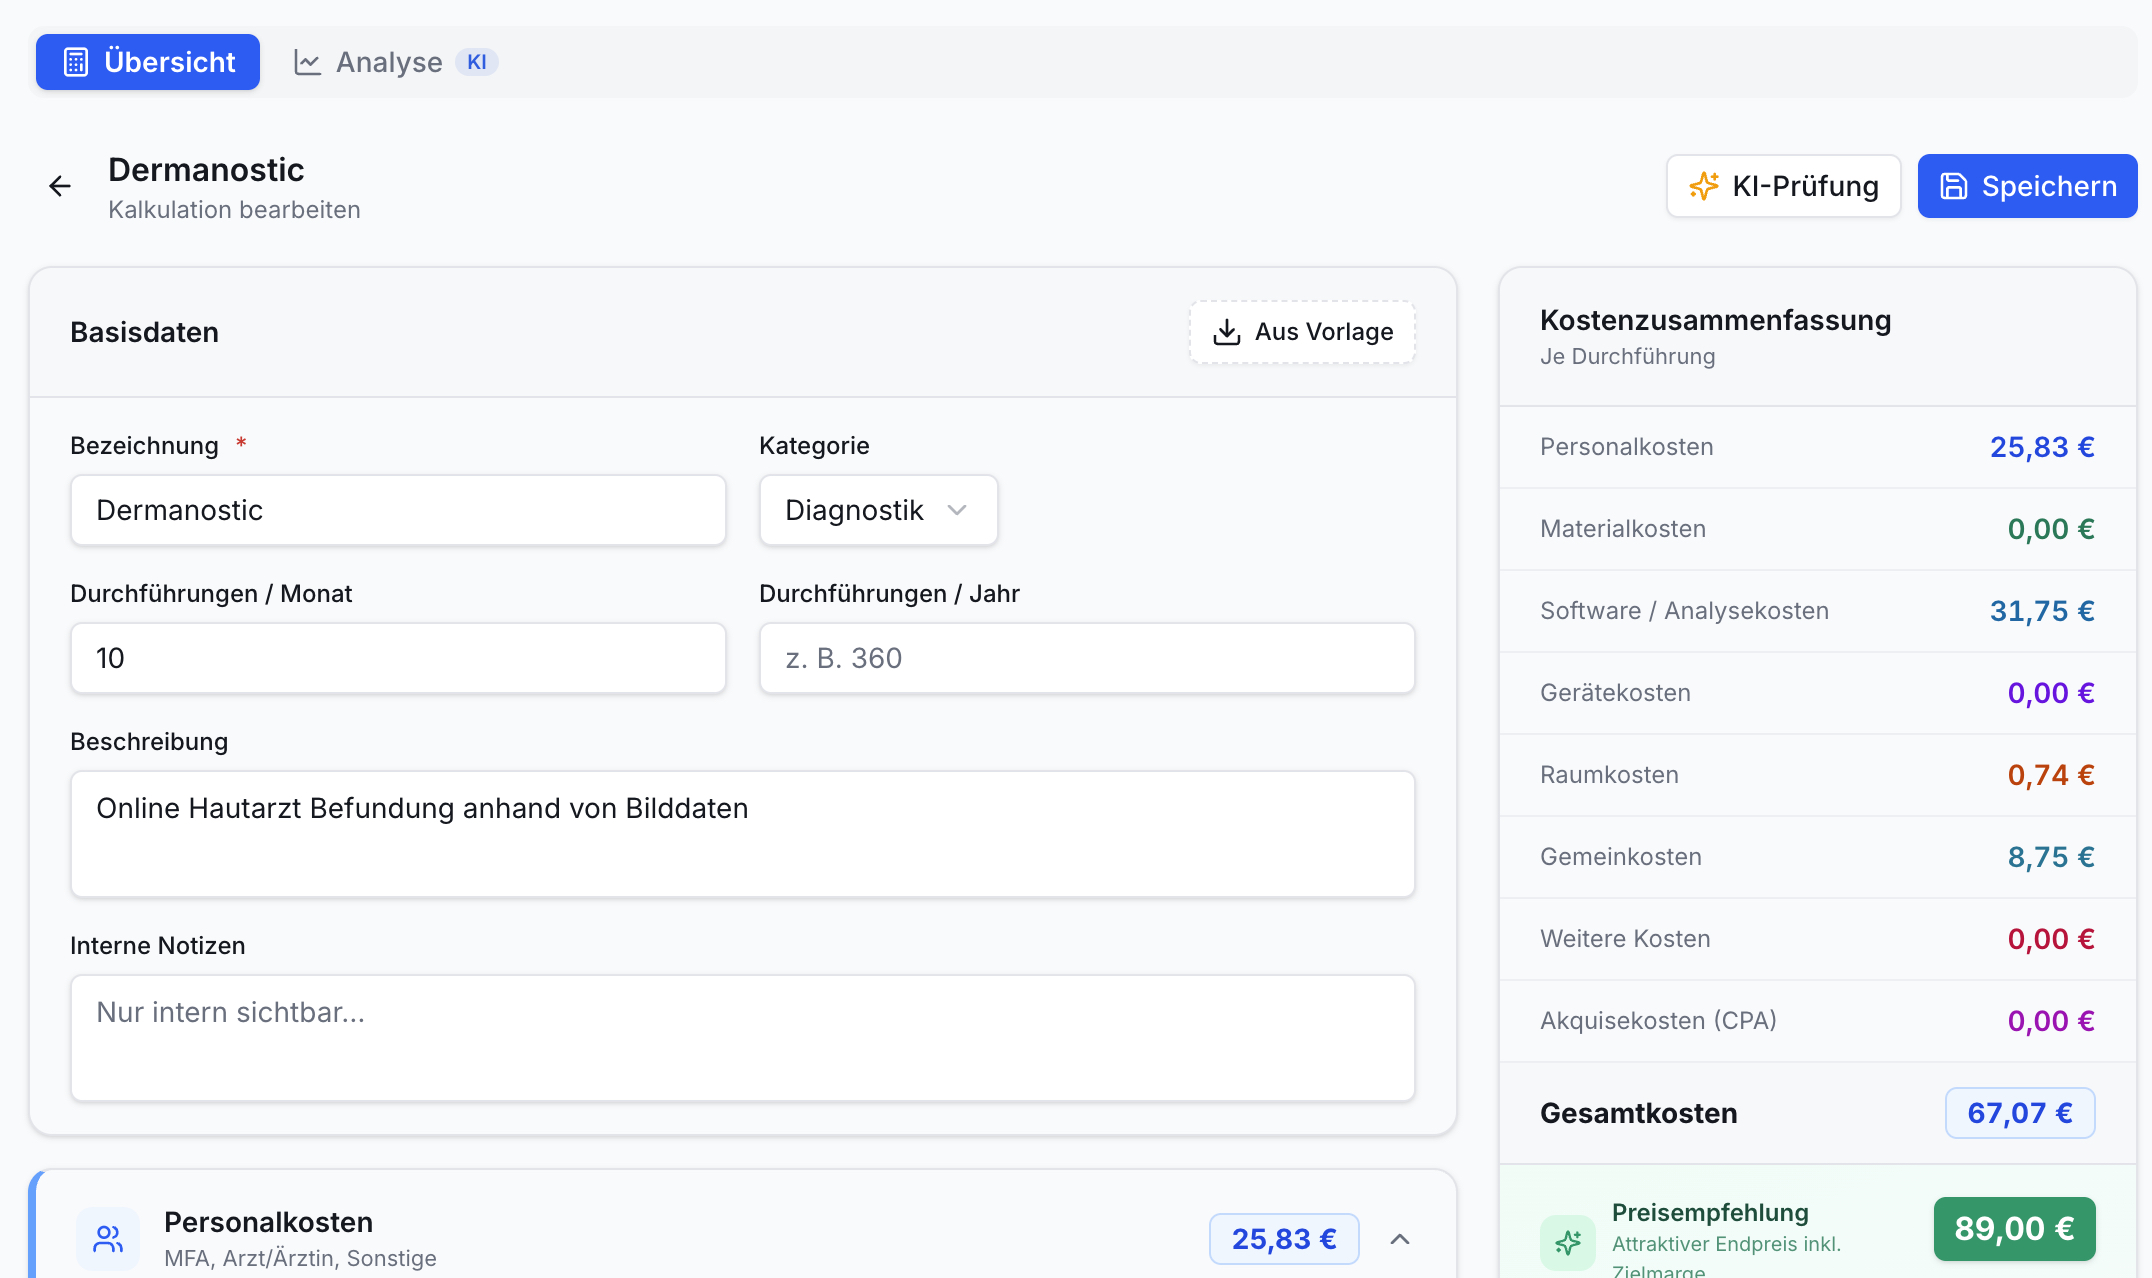Screen dimensions: 2152x1278
Task: Click the back arrow next to Dermanostic
Action: click(60, 186)
